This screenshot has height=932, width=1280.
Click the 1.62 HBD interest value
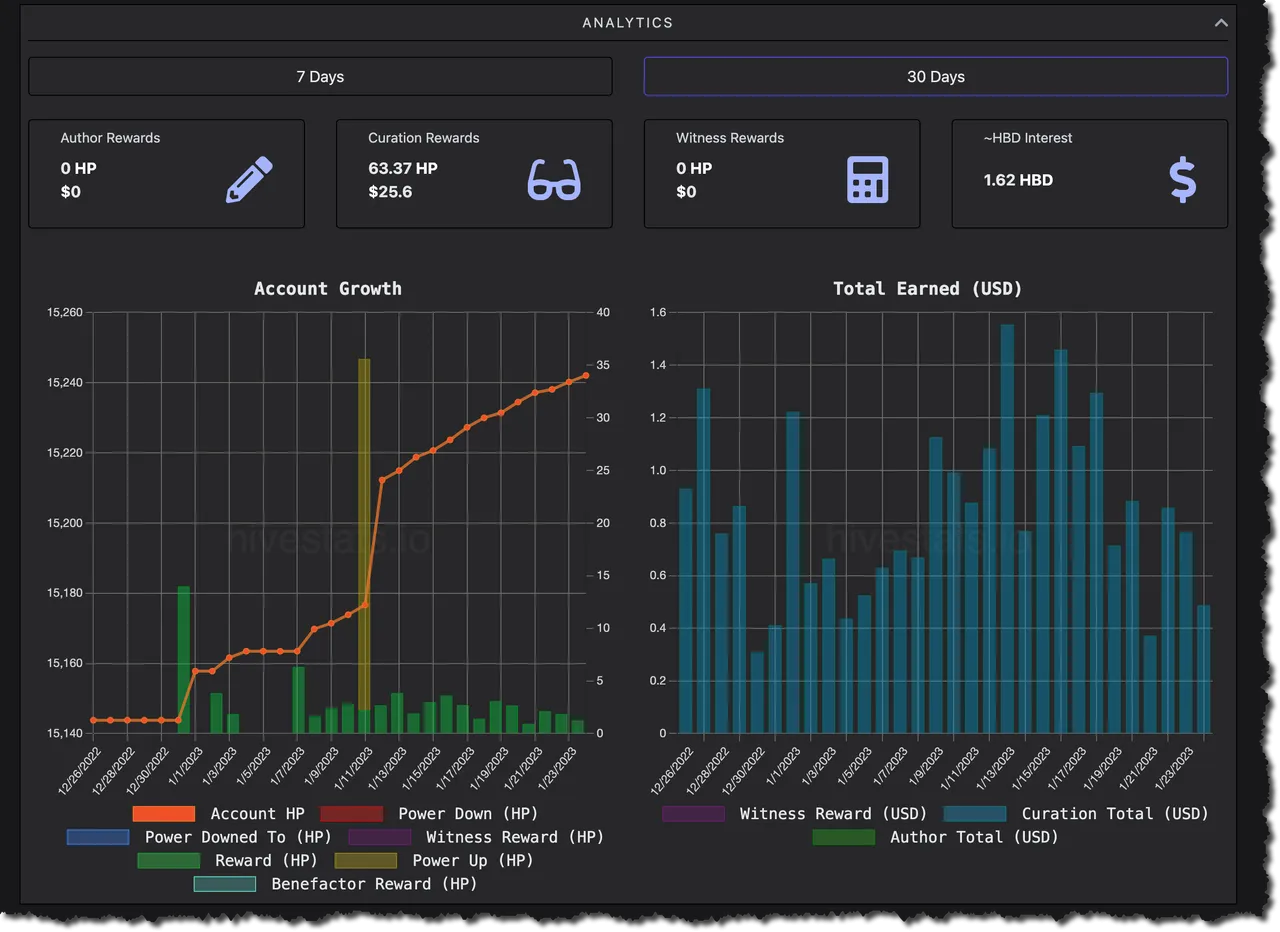tap(1018, 180)
